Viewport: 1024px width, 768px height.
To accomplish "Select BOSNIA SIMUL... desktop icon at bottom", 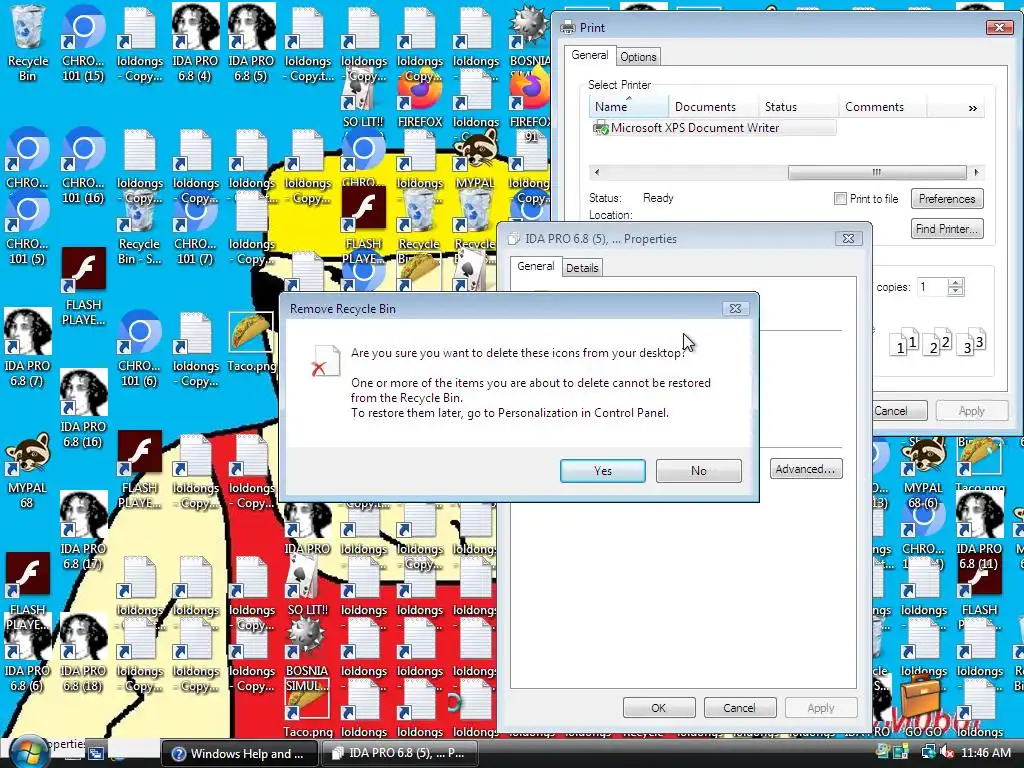I will coord(307,654).
